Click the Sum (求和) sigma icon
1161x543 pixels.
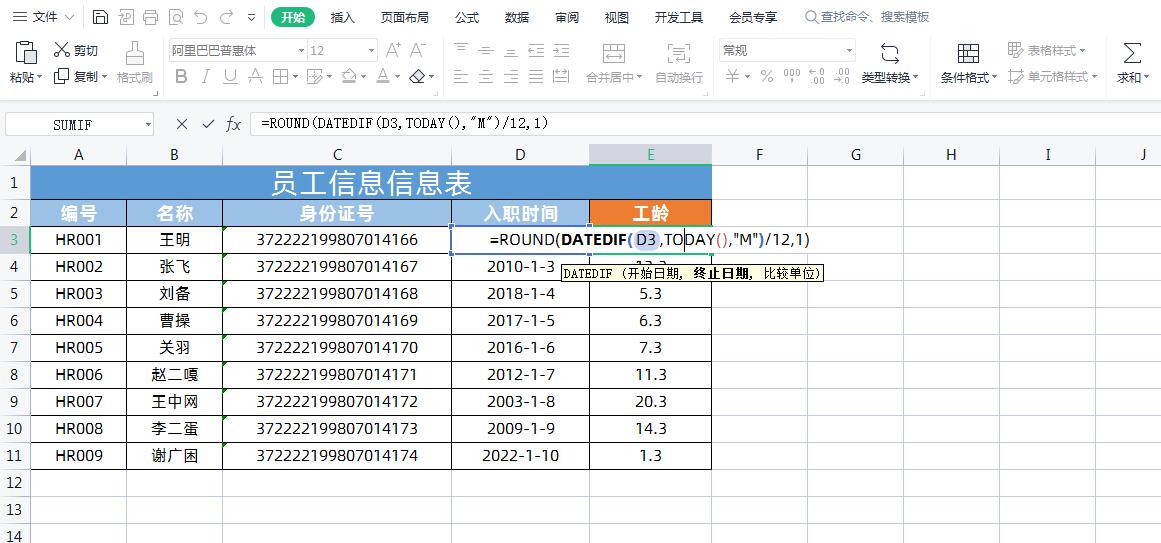tap(1132, 53)
